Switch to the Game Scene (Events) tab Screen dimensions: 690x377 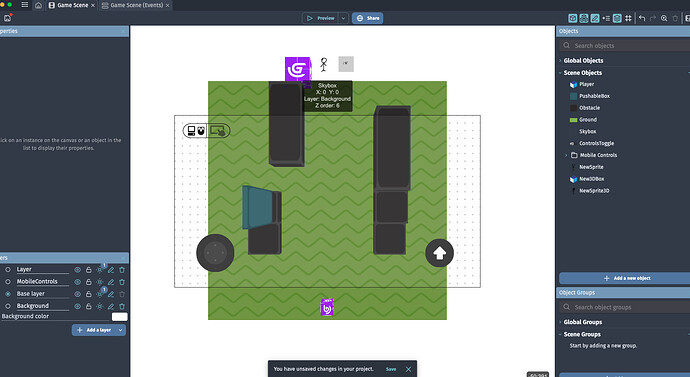click(x=136, y=5)
